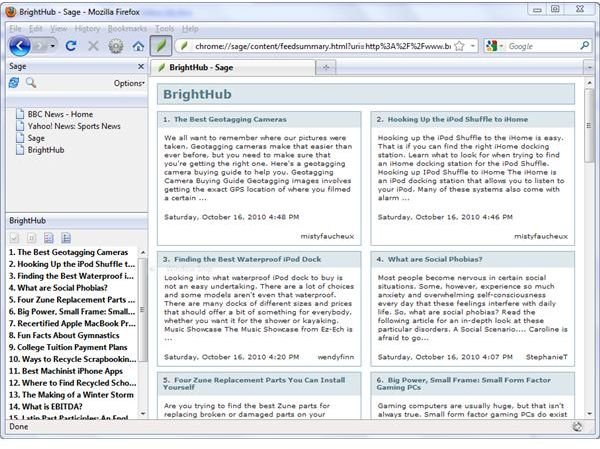The height and width of the screenshot is (449, 600).
Task: Click second icon in BrightHub item toolbar
Action: (31, 238)
